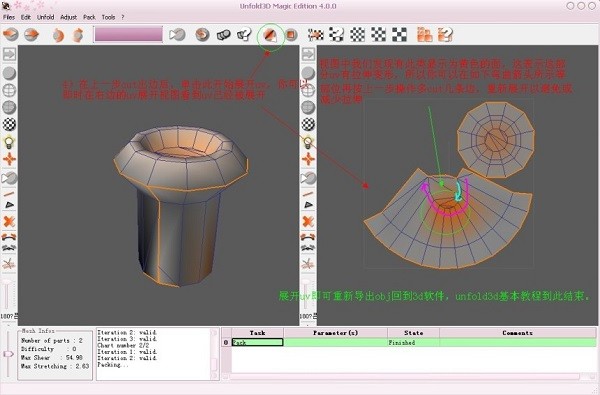Image resolution: width=600 pixels, height=395 pixels.
Task: Click the Comments column header
Action: pyautogui.click(x=518, y=333)
